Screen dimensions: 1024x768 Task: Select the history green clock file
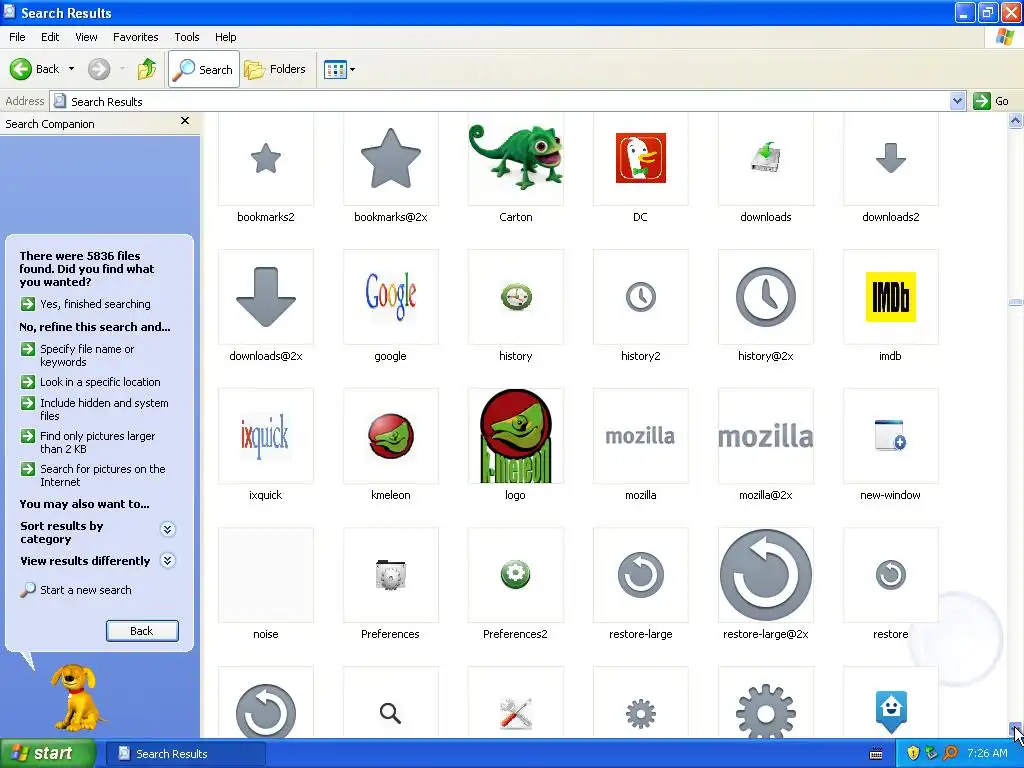click(x=516, y=297)
